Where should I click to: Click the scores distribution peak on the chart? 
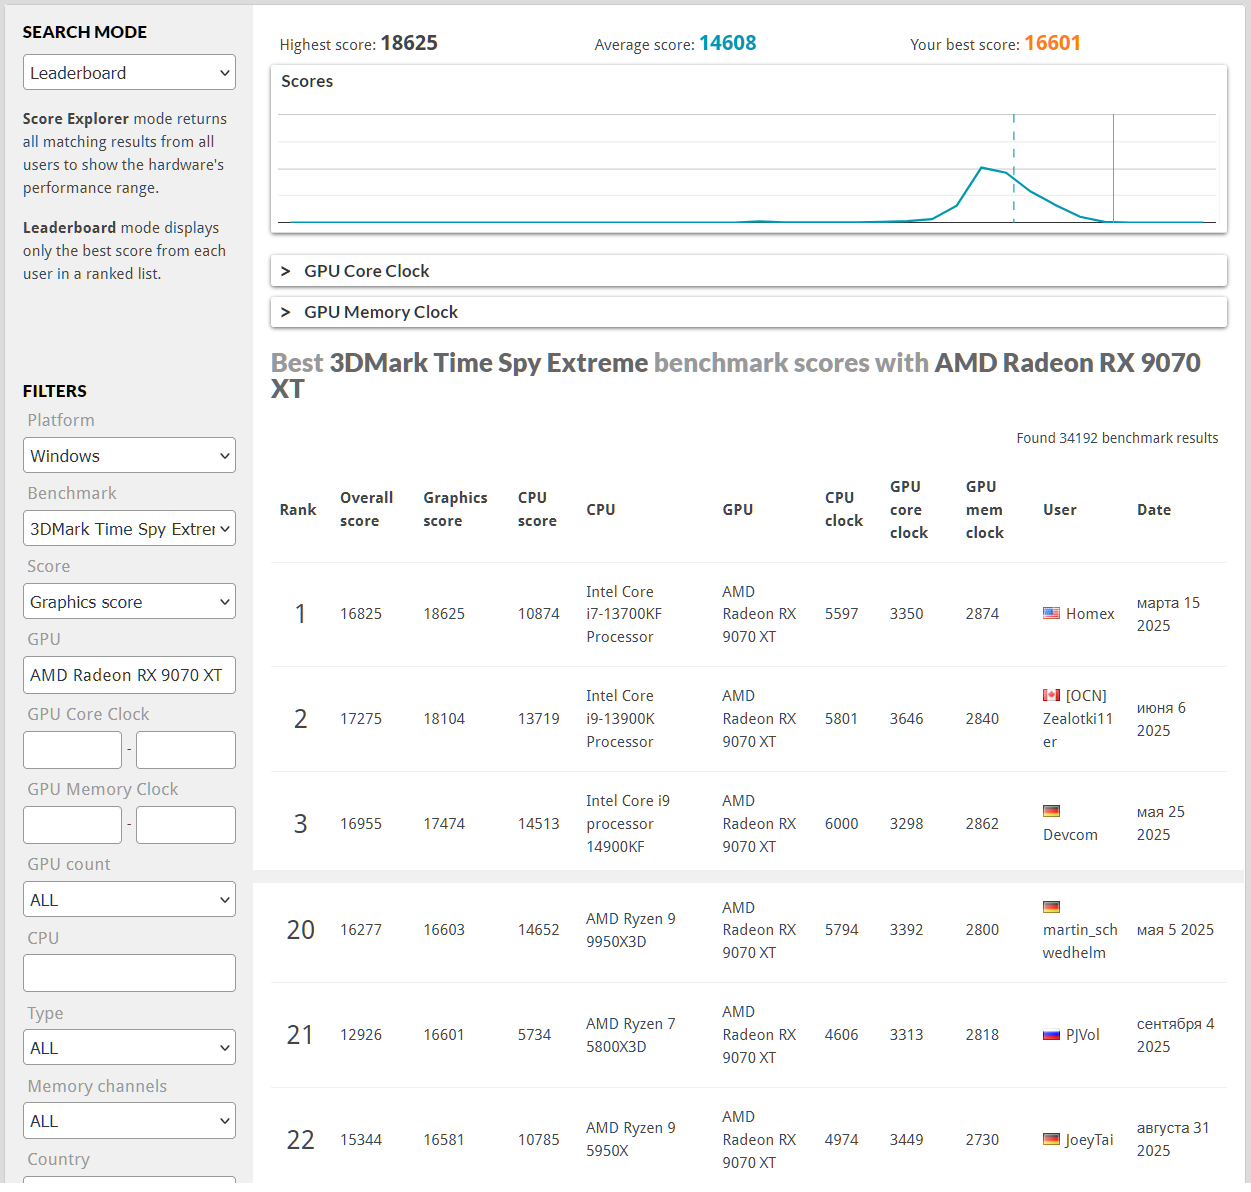[x=982, y=168]
